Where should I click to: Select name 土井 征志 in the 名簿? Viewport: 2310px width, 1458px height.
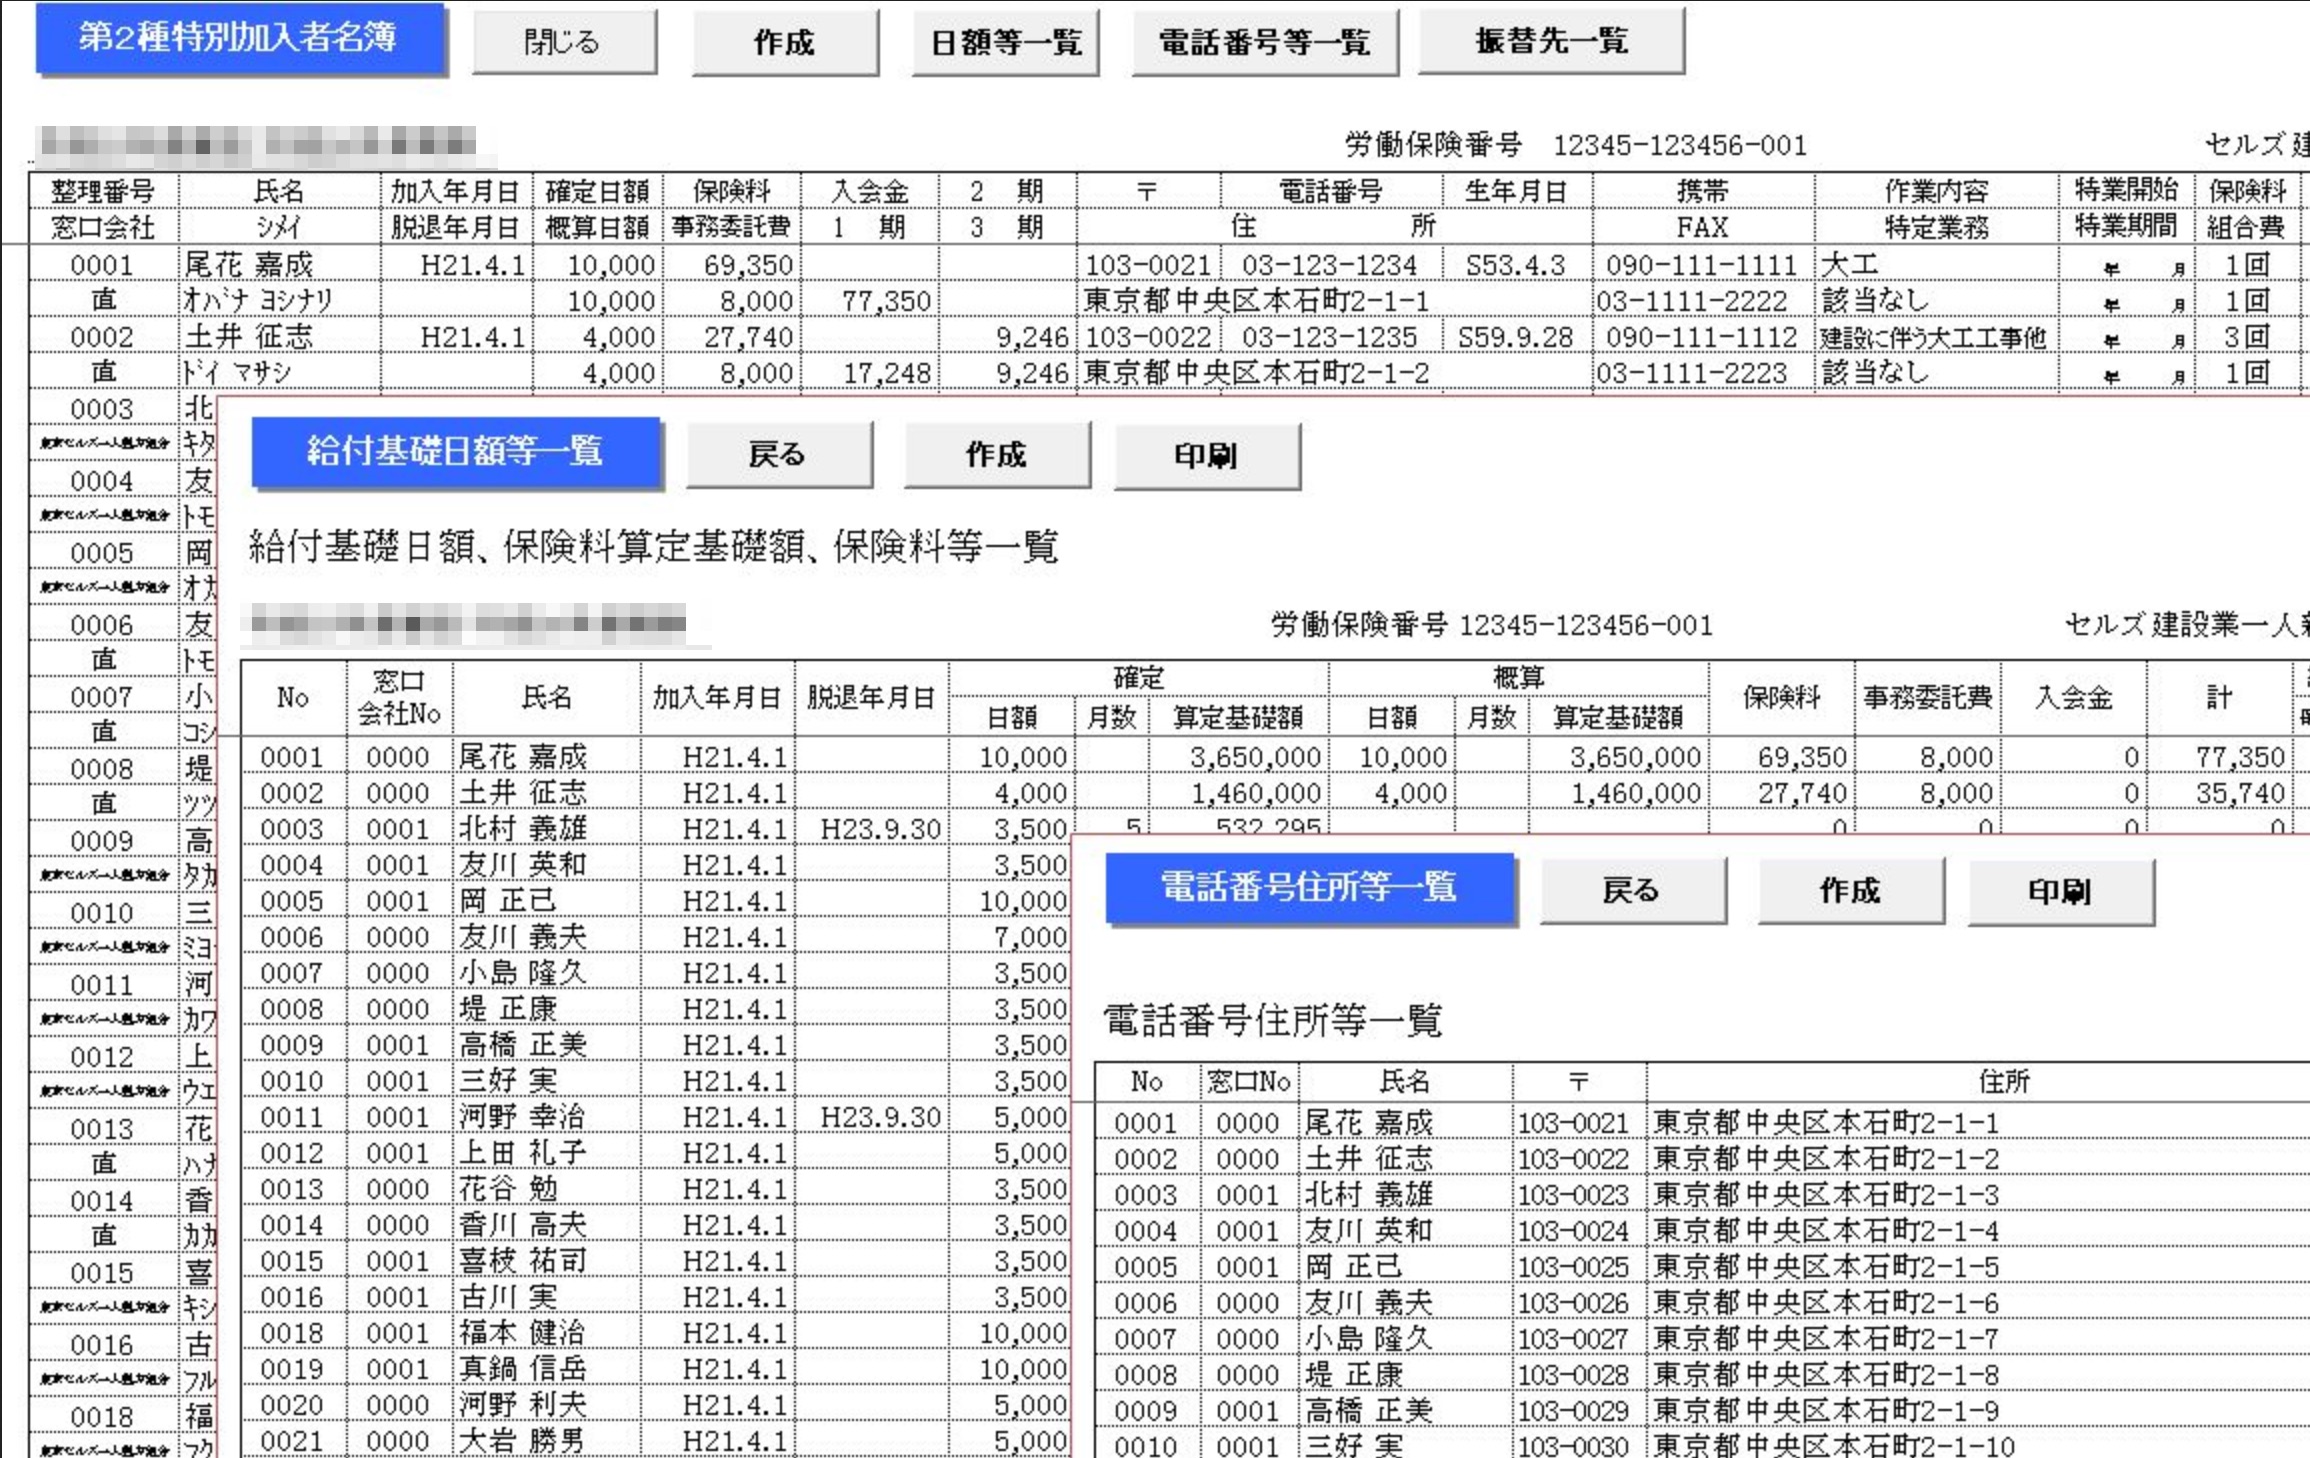coord(249,337)
